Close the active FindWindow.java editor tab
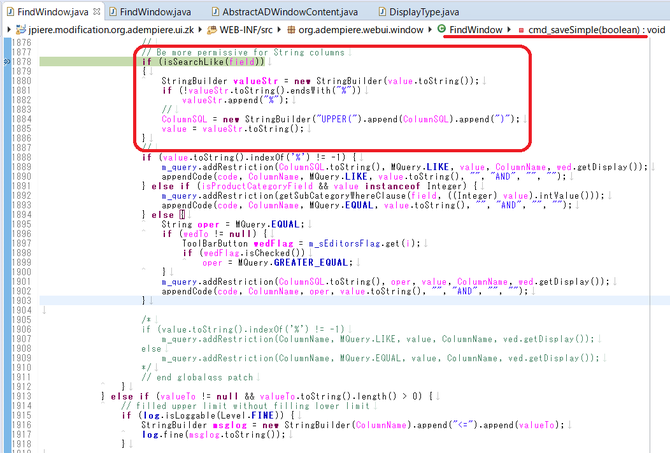Viewport: 670px width, 453px height. pos(97,12)
